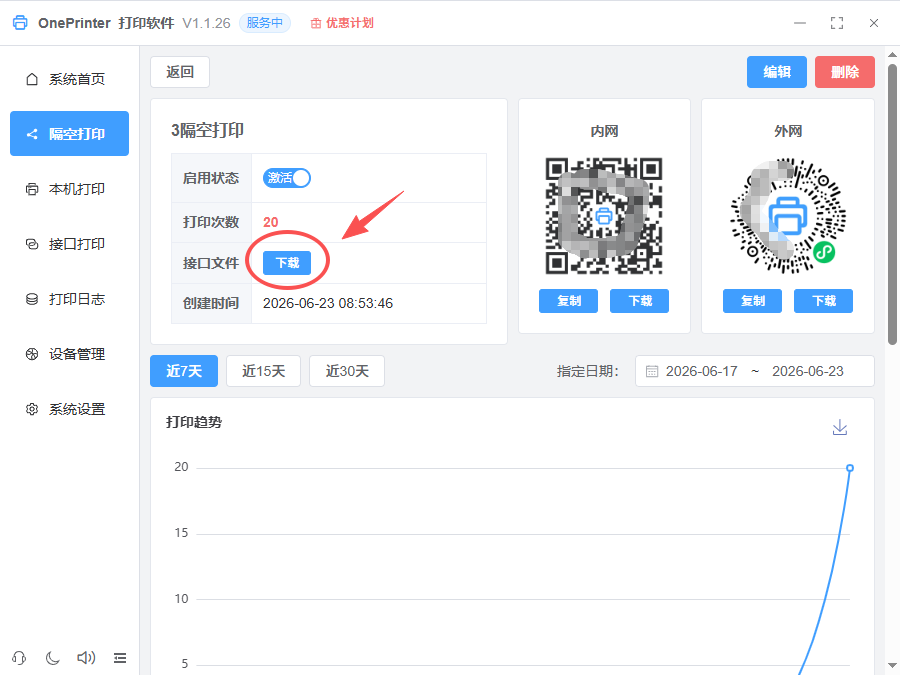Viewport: 900px width, 675px height.
Task: Click 创建时间 value 2026-06-23 08:53:46
Action: click(328, 303)
